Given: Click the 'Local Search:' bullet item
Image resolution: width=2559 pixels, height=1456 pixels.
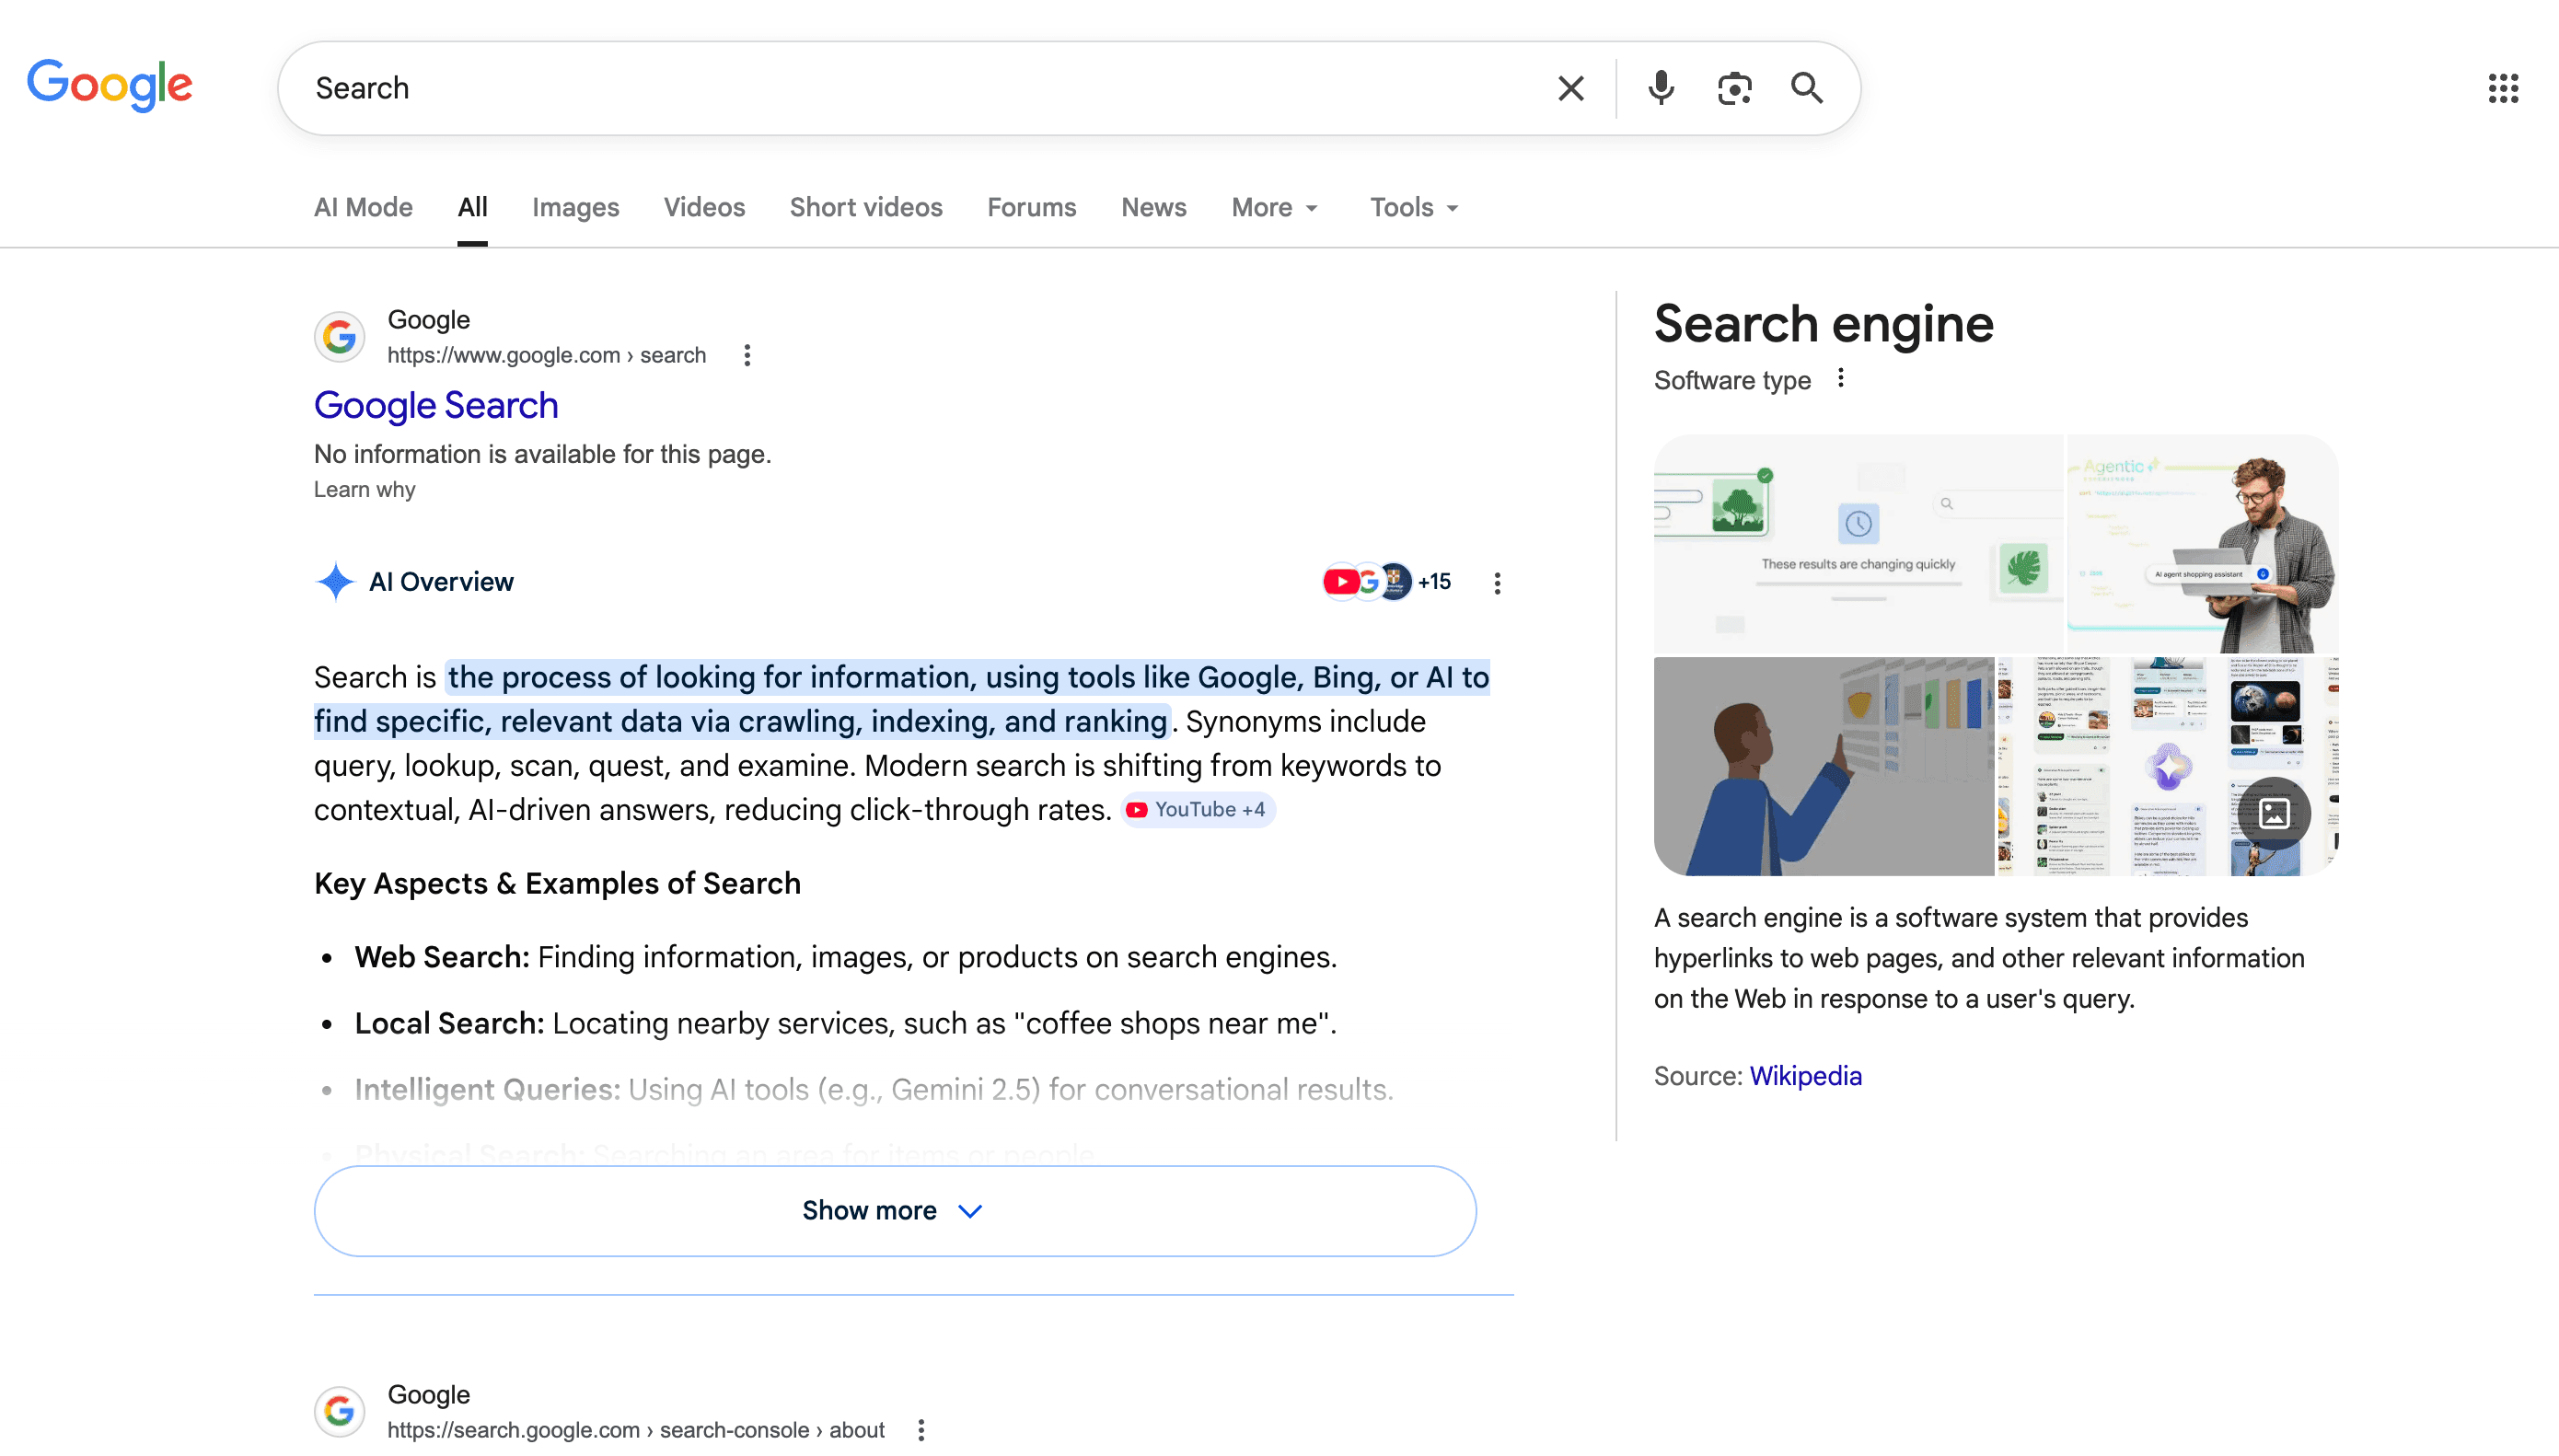Looking at the screenshot, I should coord(845,1023).
